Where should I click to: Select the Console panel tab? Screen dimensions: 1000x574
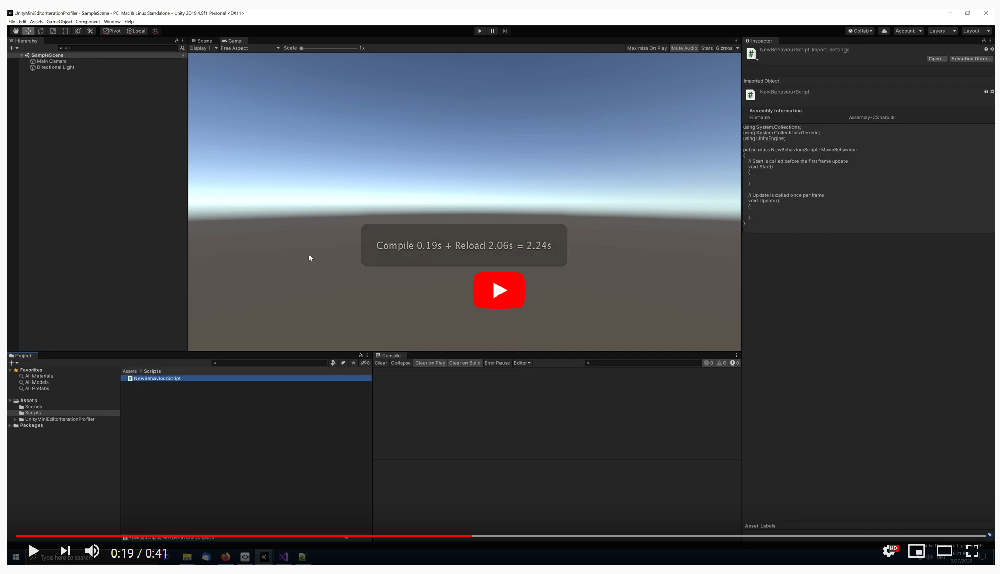388,355
